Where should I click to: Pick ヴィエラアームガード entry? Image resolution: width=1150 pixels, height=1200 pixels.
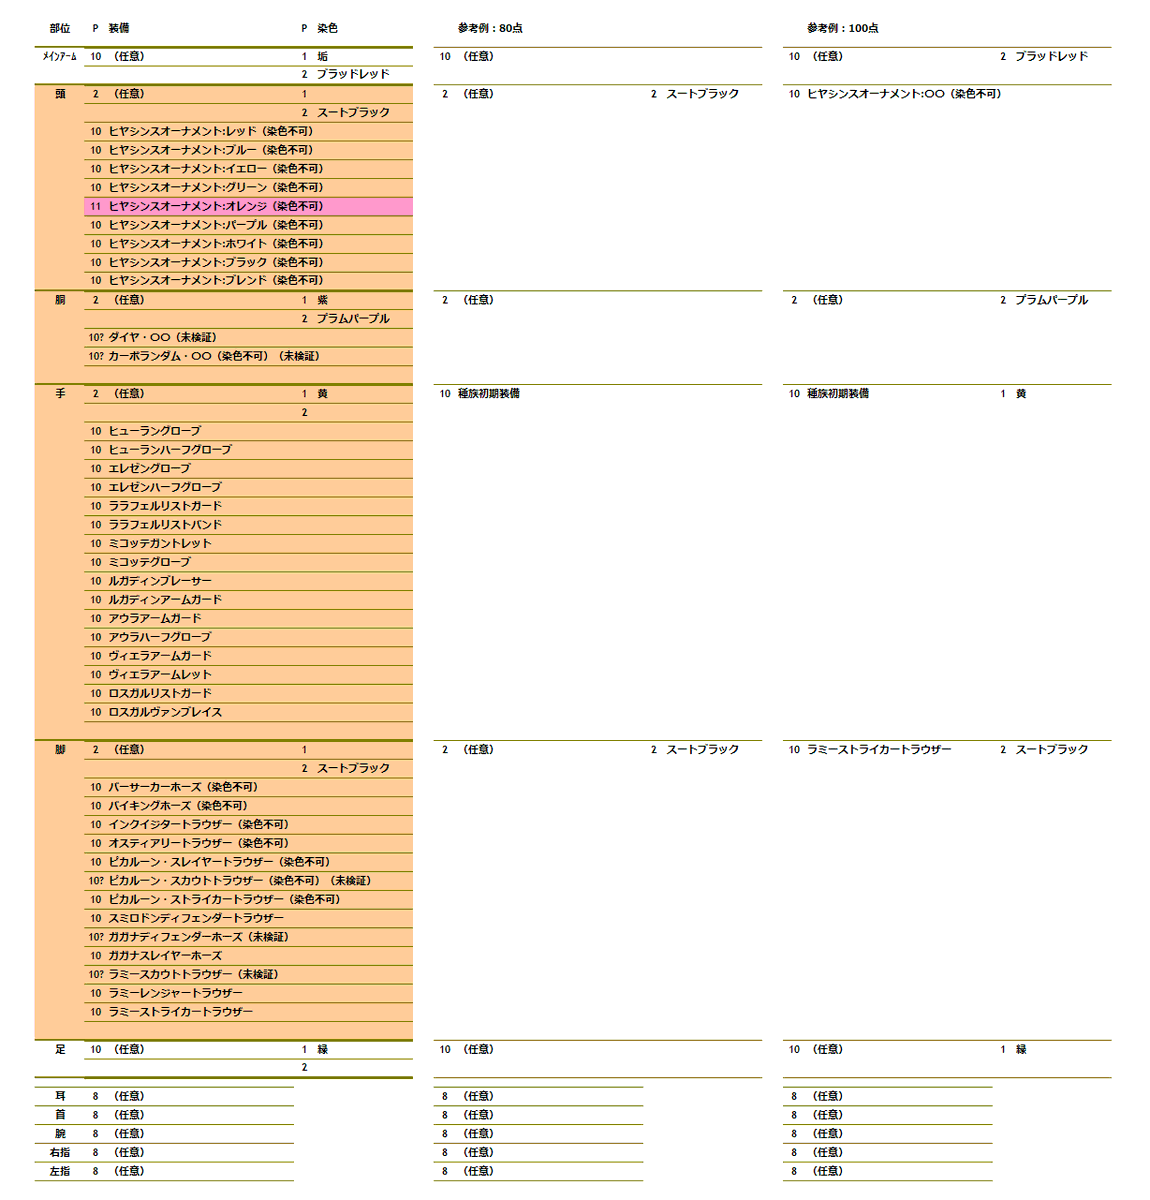[x=160, y=656]
